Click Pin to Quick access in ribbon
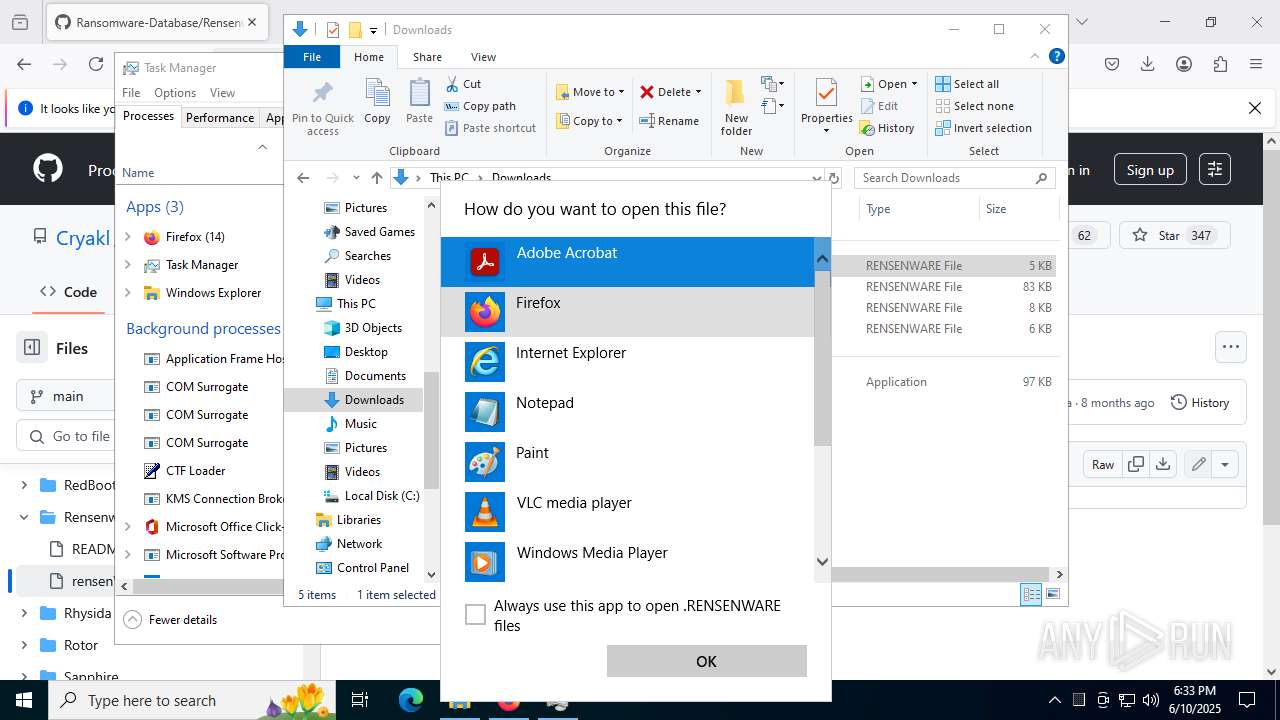 point(322,108)
